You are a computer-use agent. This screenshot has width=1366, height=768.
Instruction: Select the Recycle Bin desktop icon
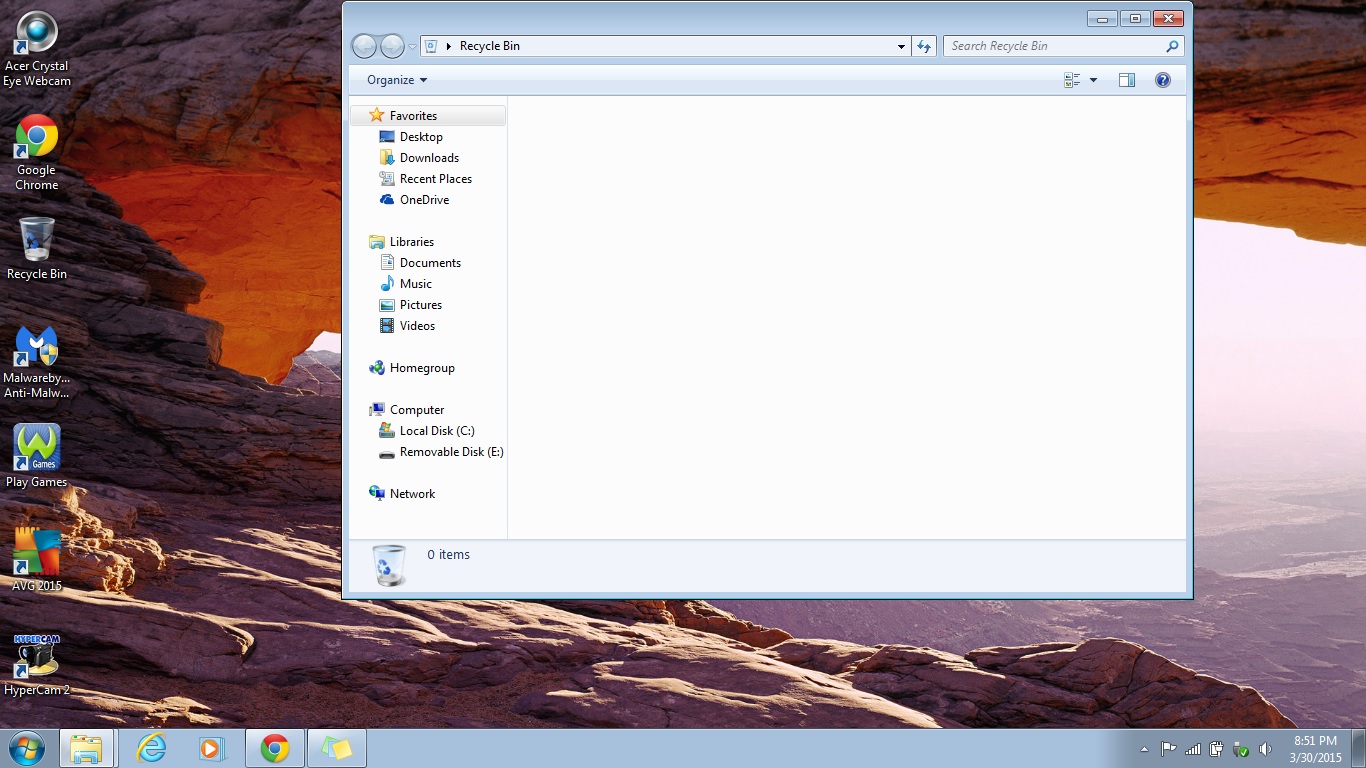(37, 248)
